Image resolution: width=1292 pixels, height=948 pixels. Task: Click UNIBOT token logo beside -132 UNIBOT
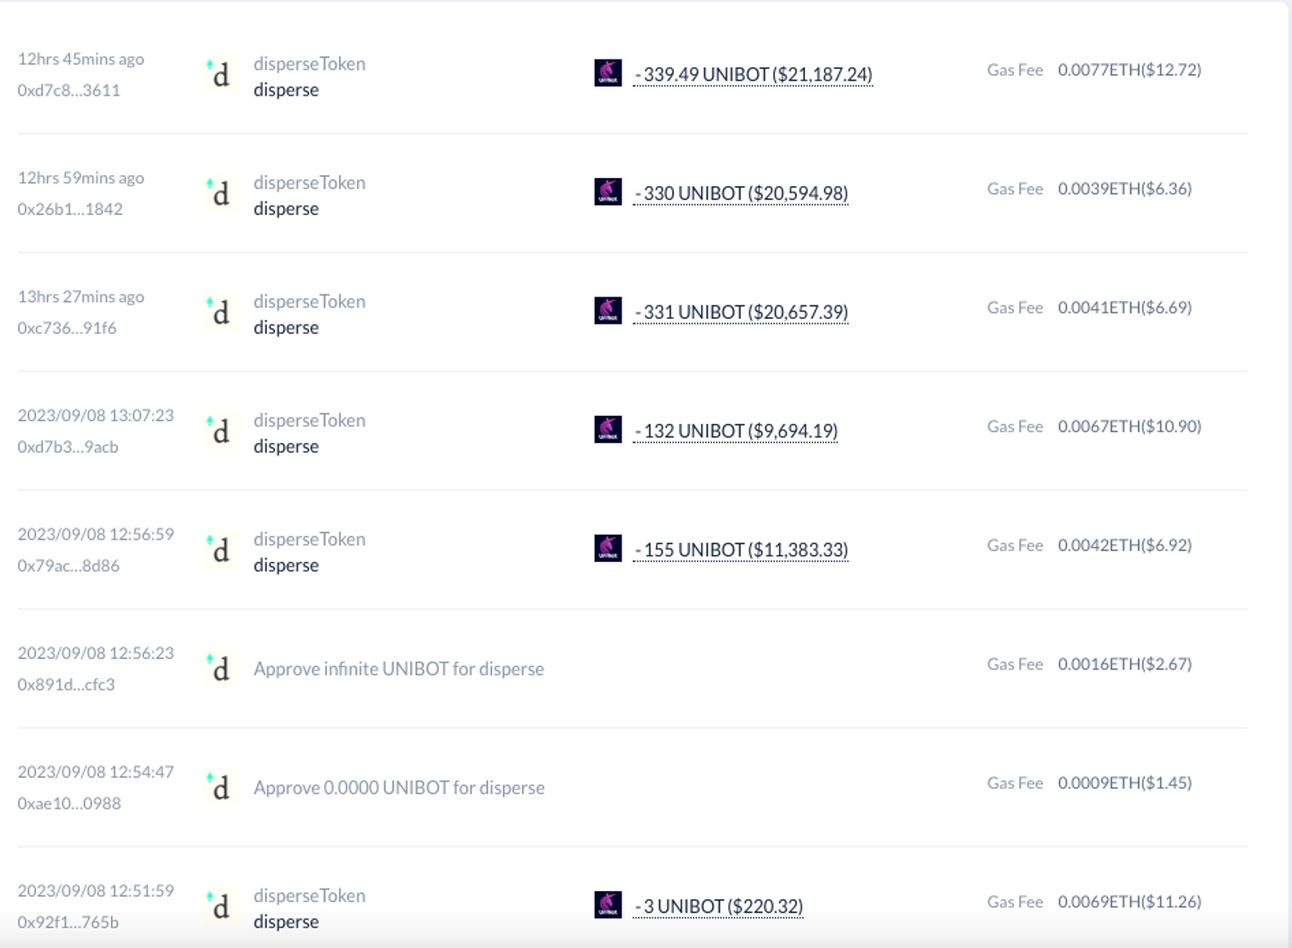(608, 430)
